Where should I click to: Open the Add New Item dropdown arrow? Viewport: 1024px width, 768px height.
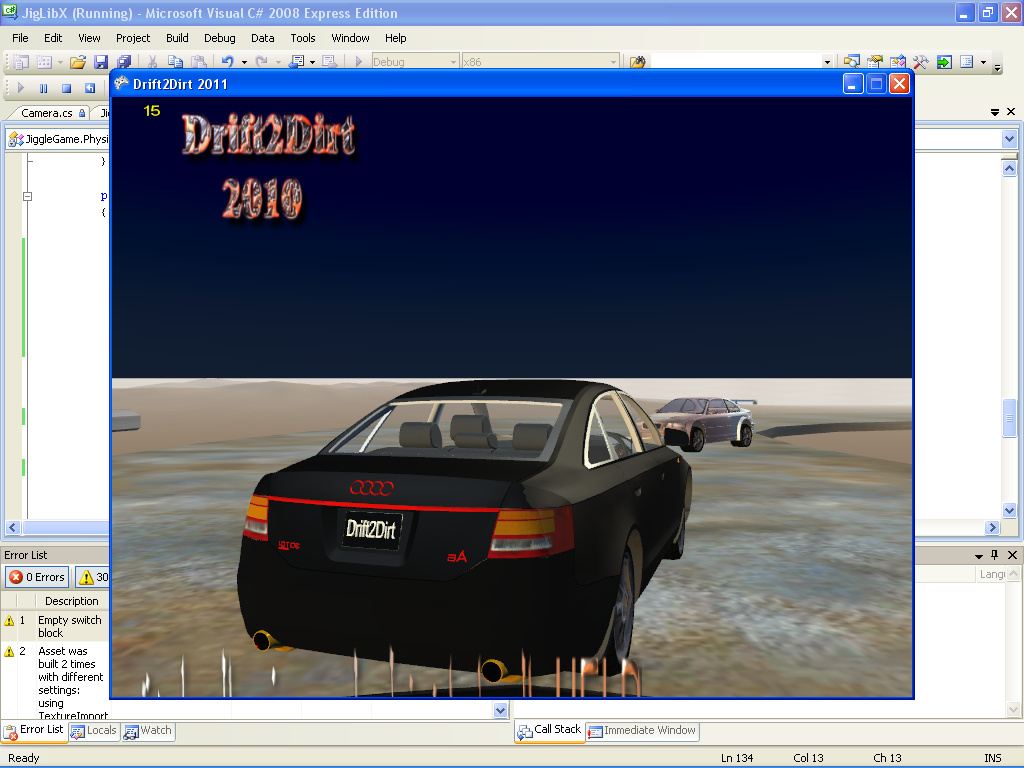(x=60, y=62)
